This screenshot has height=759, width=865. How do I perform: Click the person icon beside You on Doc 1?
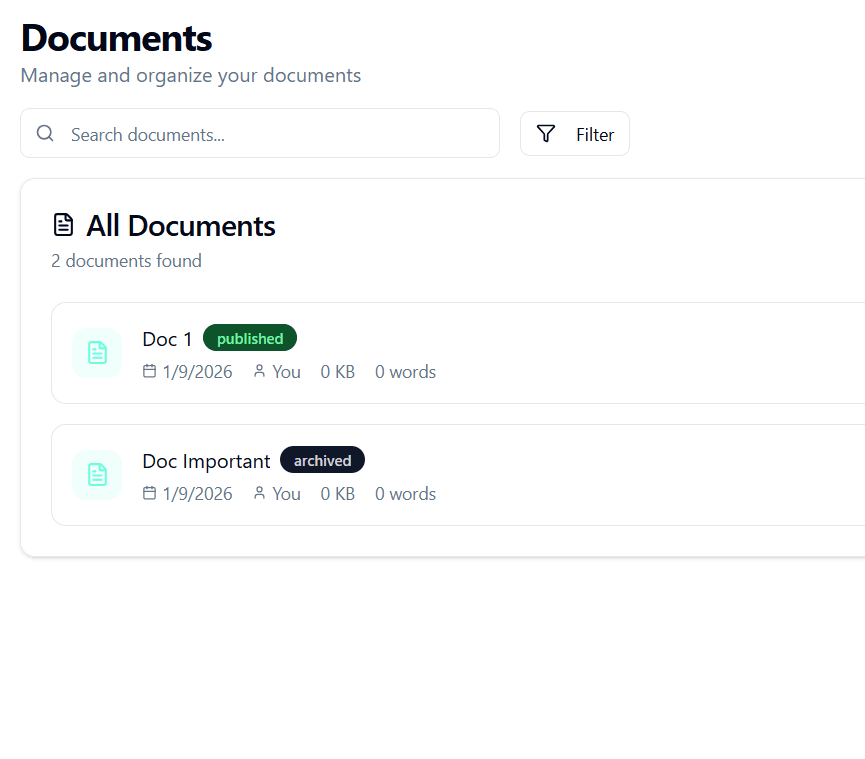(259, 371)
